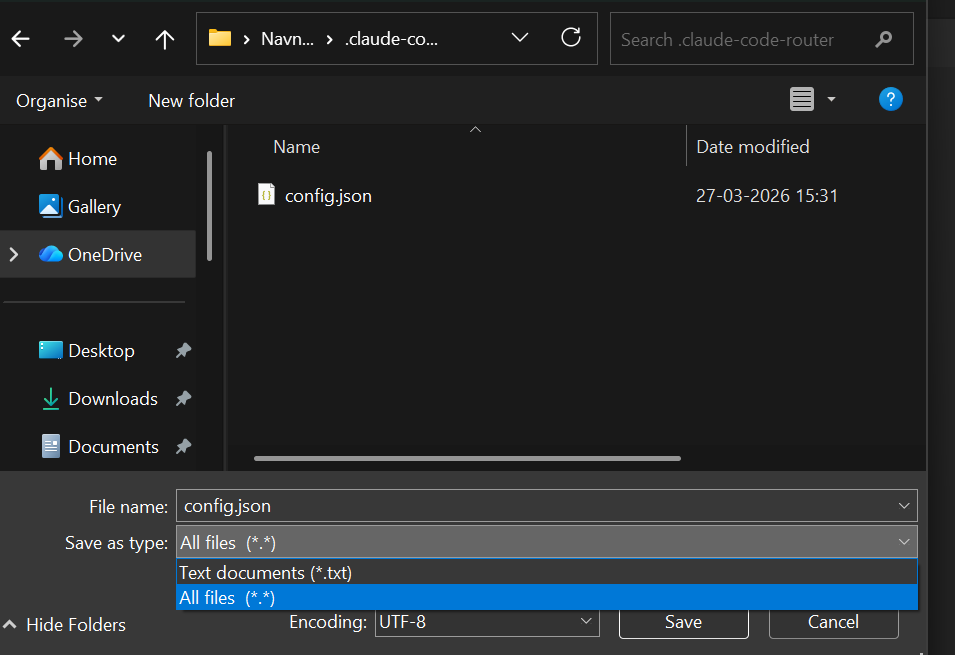Open the Organise menu

[59, 101]
